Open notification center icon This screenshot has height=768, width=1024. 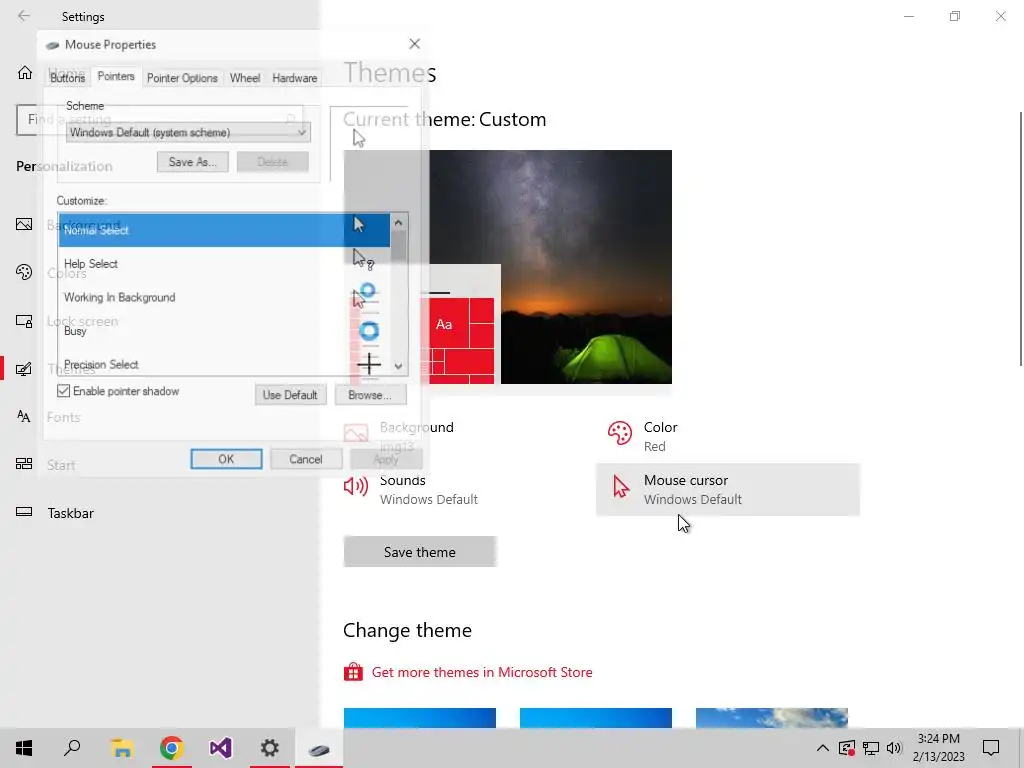click(x=991, y=748)
